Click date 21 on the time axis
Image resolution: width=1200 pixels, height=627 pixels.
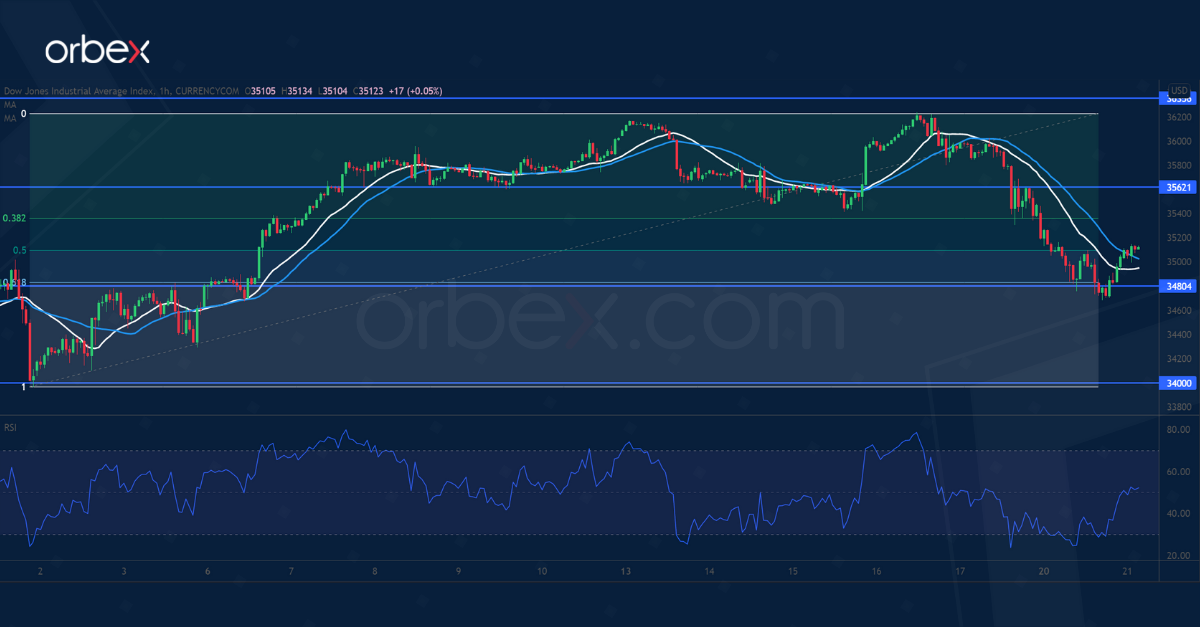click(x=1127, y=571)
